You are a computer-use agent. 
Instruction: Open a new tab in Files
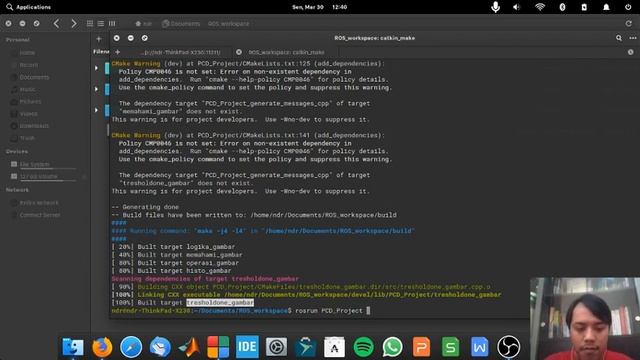coord(99,39)
